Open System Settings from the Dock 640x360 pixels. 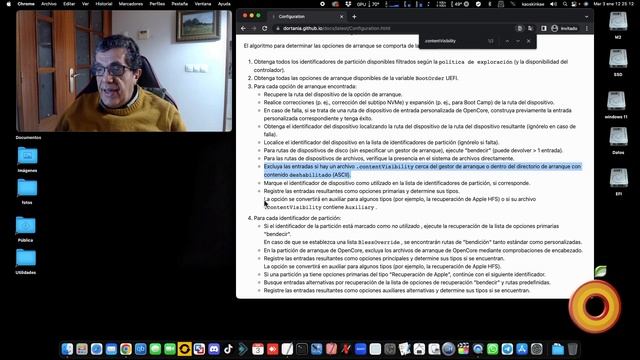pos(537,349)
